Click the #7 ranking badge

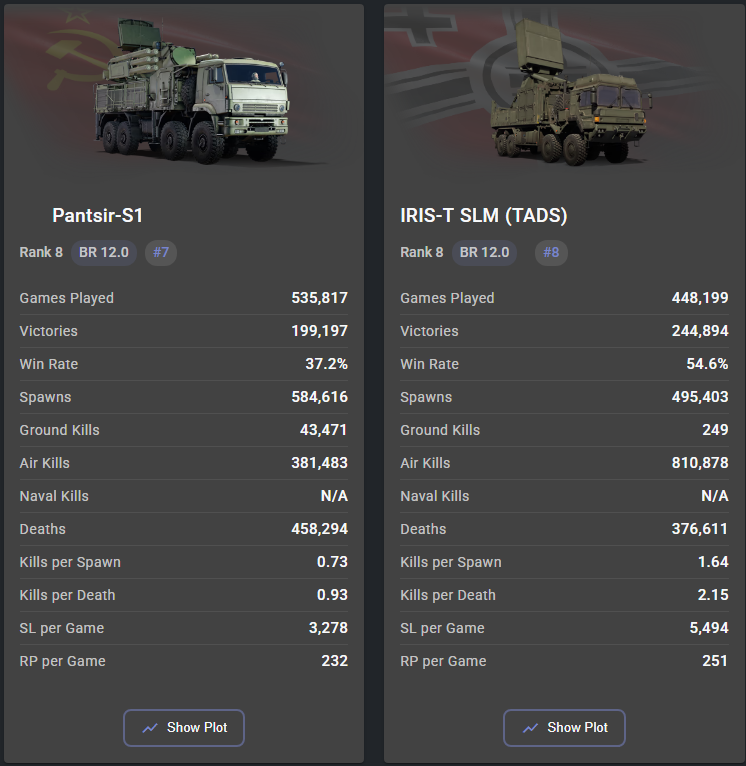161,253
